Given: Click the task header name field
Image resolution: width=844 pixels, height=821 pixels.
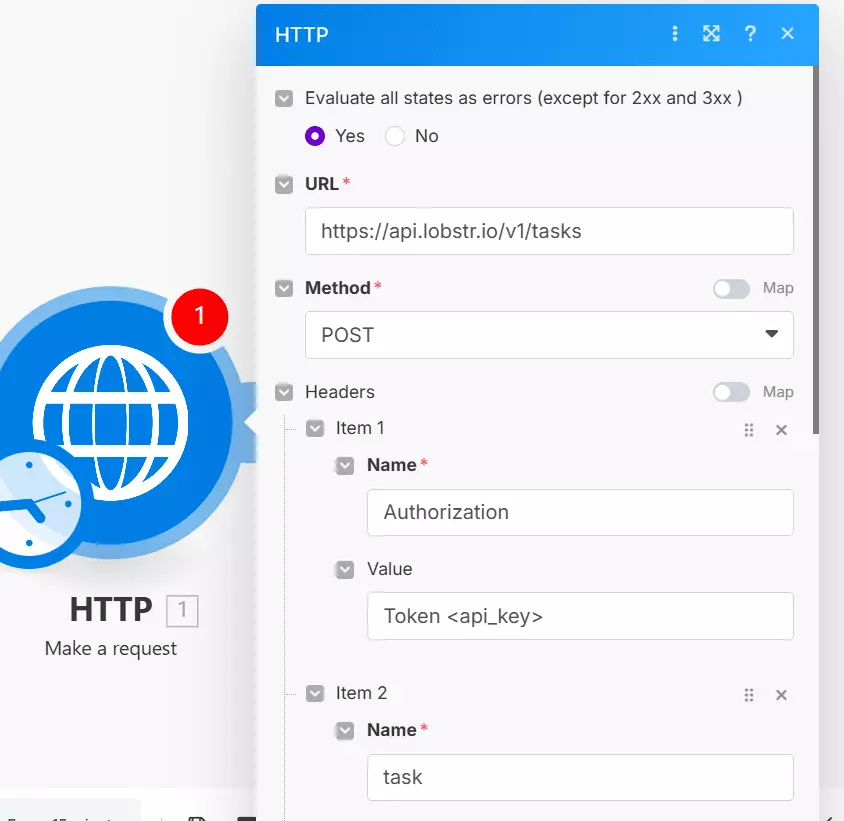Looking at the screenshot, I should coord(580,777).
